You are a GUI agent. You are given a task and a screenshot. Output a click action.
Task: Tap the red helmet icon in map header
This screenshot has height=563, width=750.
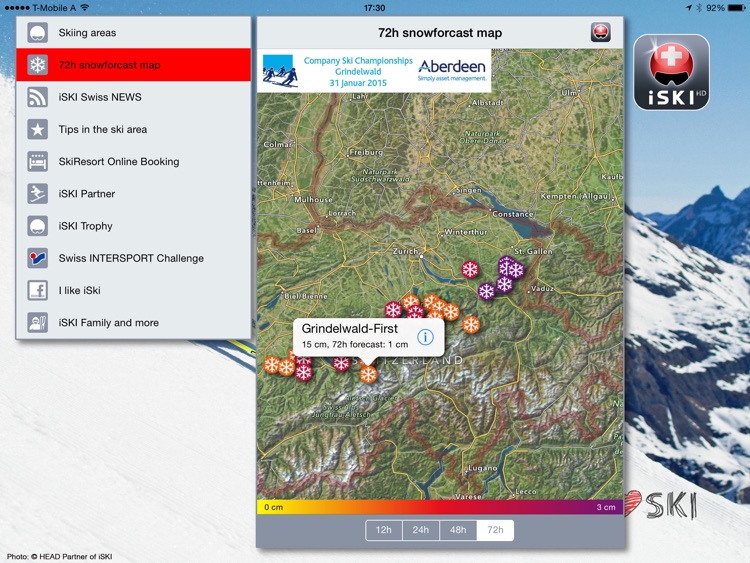(600, 33)
